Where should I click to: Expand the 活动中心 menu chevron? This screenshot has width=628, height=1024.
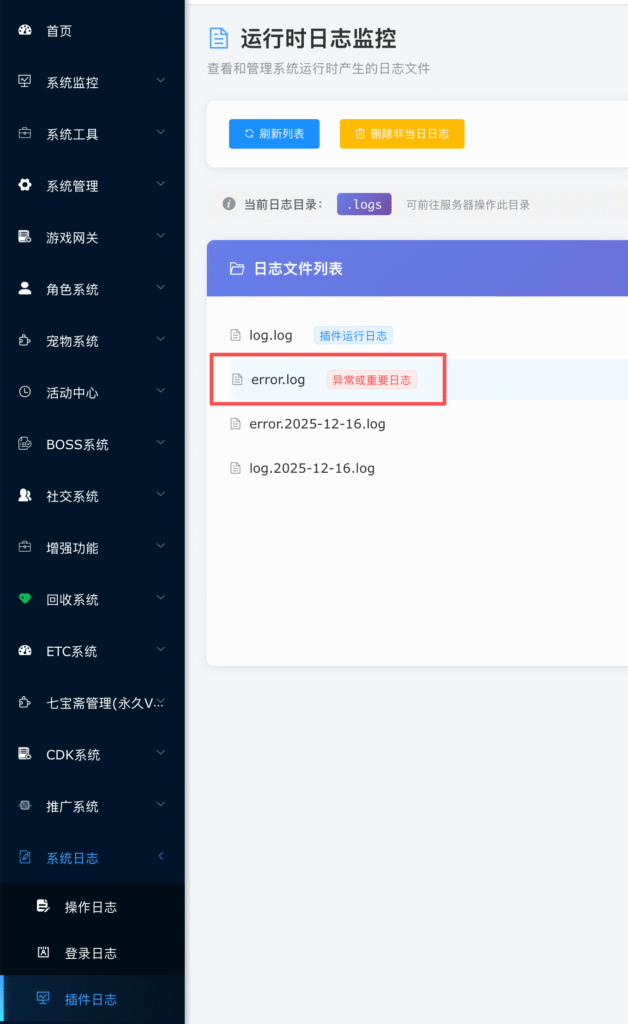click(161, 391)
